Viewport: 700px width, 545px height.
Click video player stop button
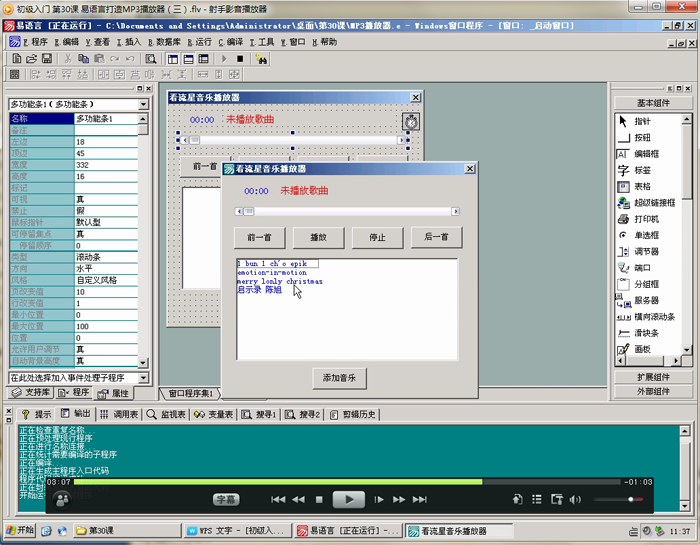pyautogui.click(x=319, y=499)
